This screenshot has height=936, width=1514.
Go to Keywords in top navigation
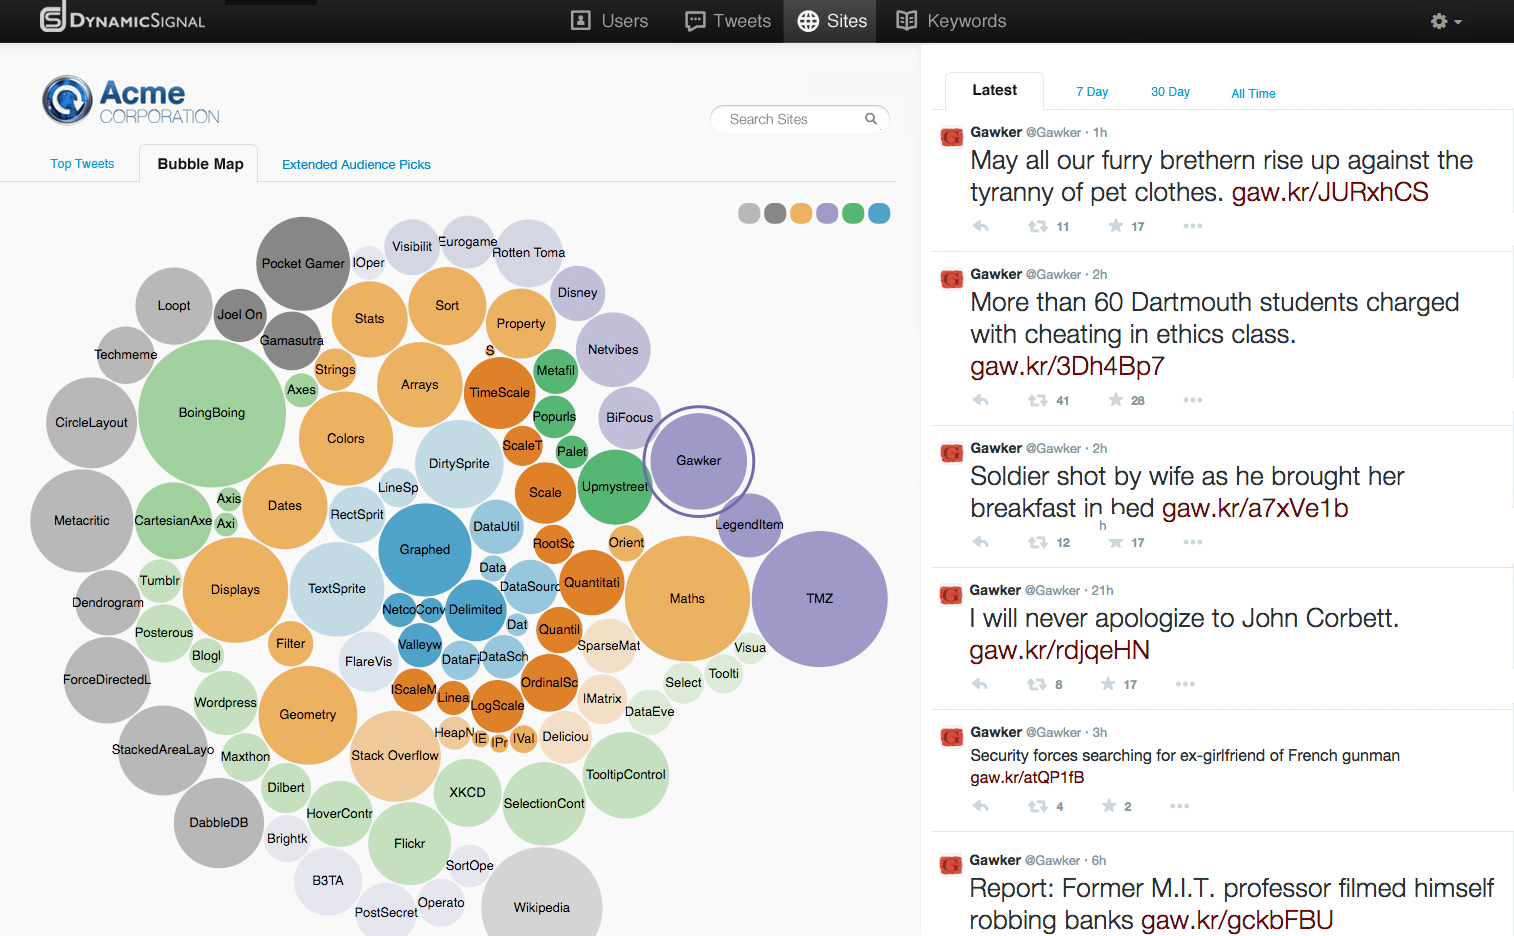pyautogui.click(x=951, y=21)
